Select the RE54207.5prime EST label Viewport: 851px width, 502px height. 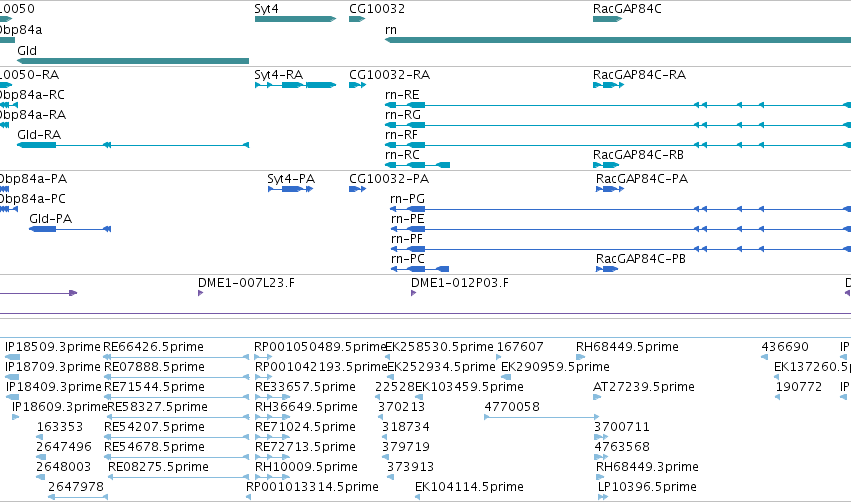pos(154,427)
